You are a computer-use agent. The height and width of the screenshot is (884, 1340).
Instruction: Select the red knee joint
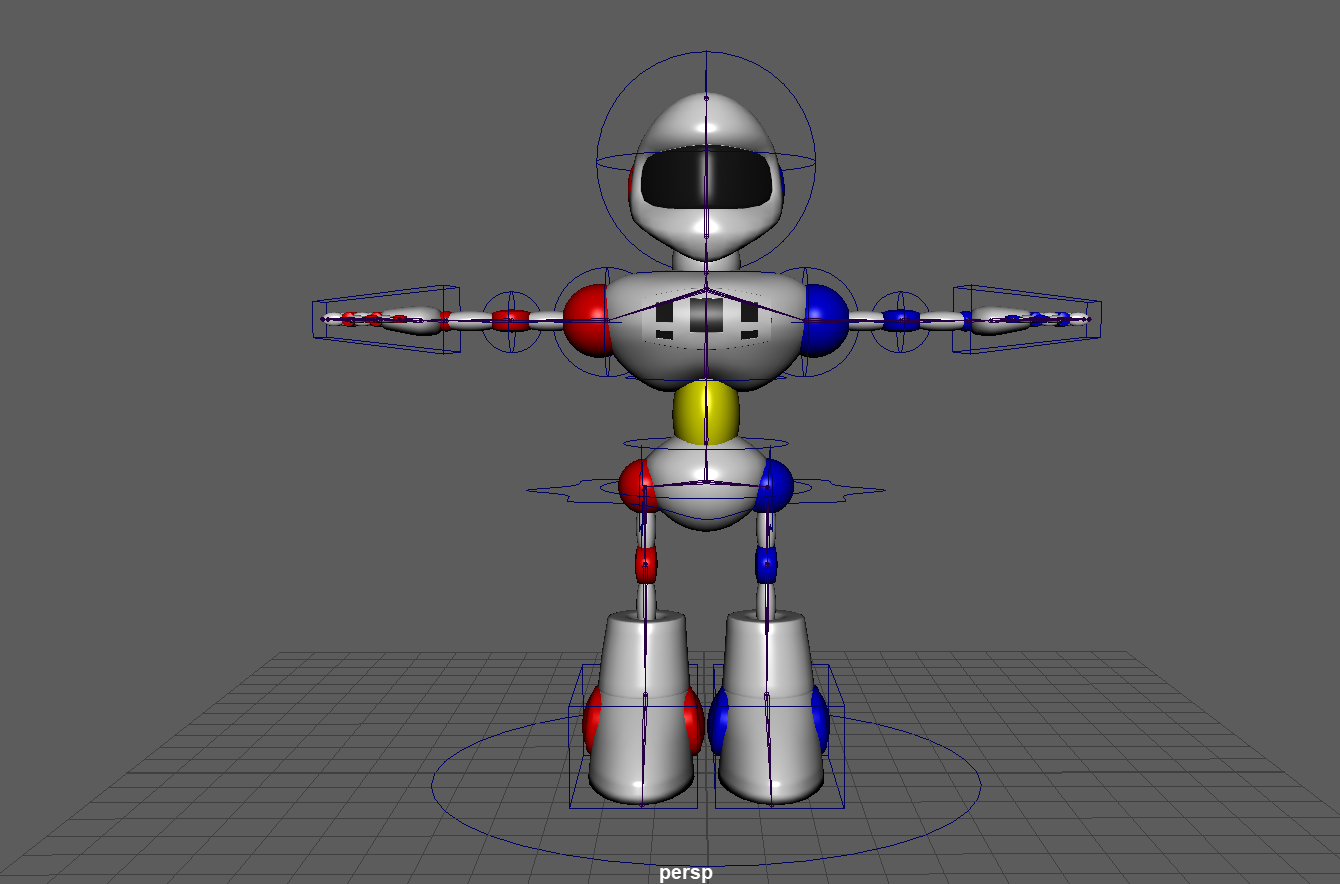point(646,565)
